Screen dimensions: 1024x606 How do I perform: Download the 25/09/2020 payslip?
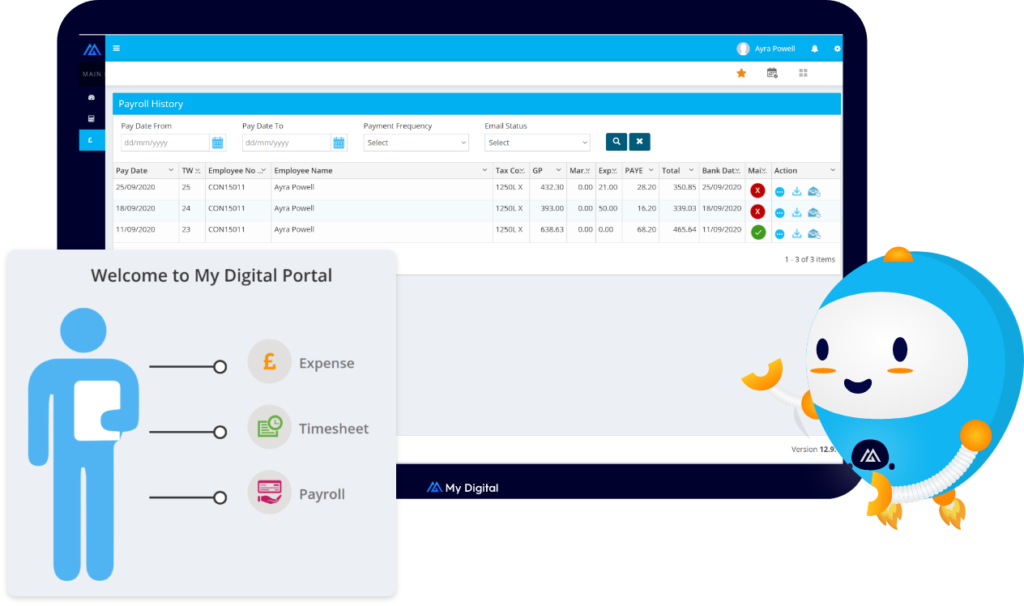pyautogui.click(x=797, y=191)
